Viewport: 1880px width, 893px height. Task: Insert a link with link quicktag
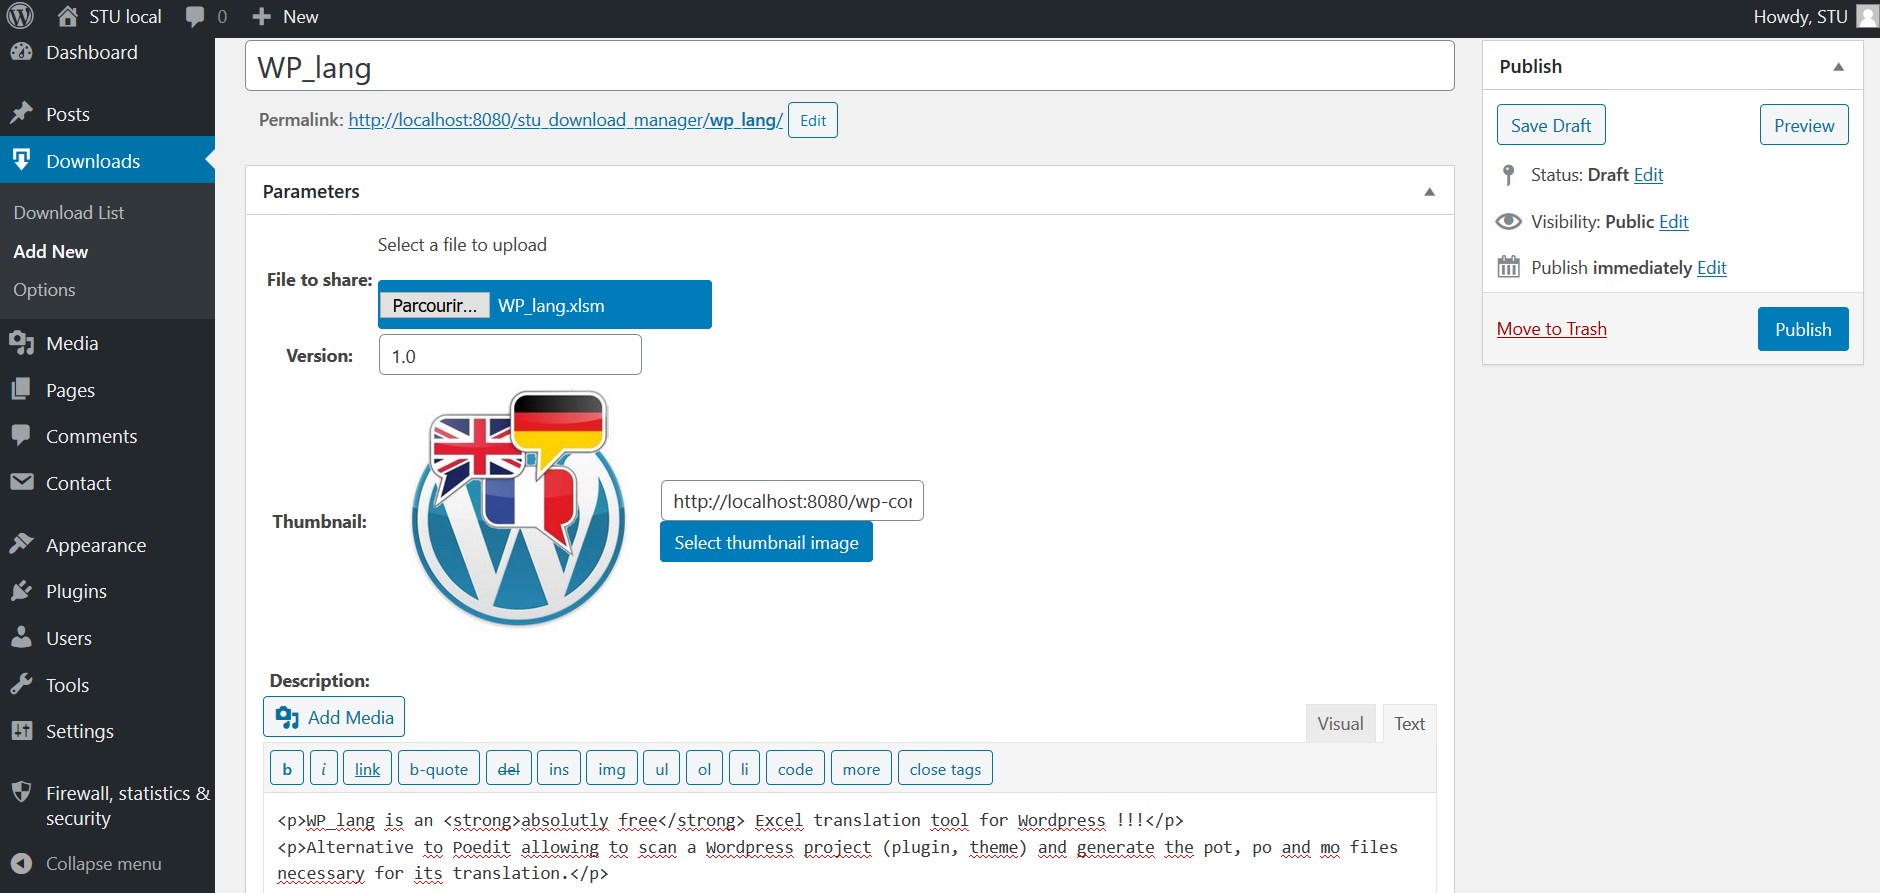(367, 769)
